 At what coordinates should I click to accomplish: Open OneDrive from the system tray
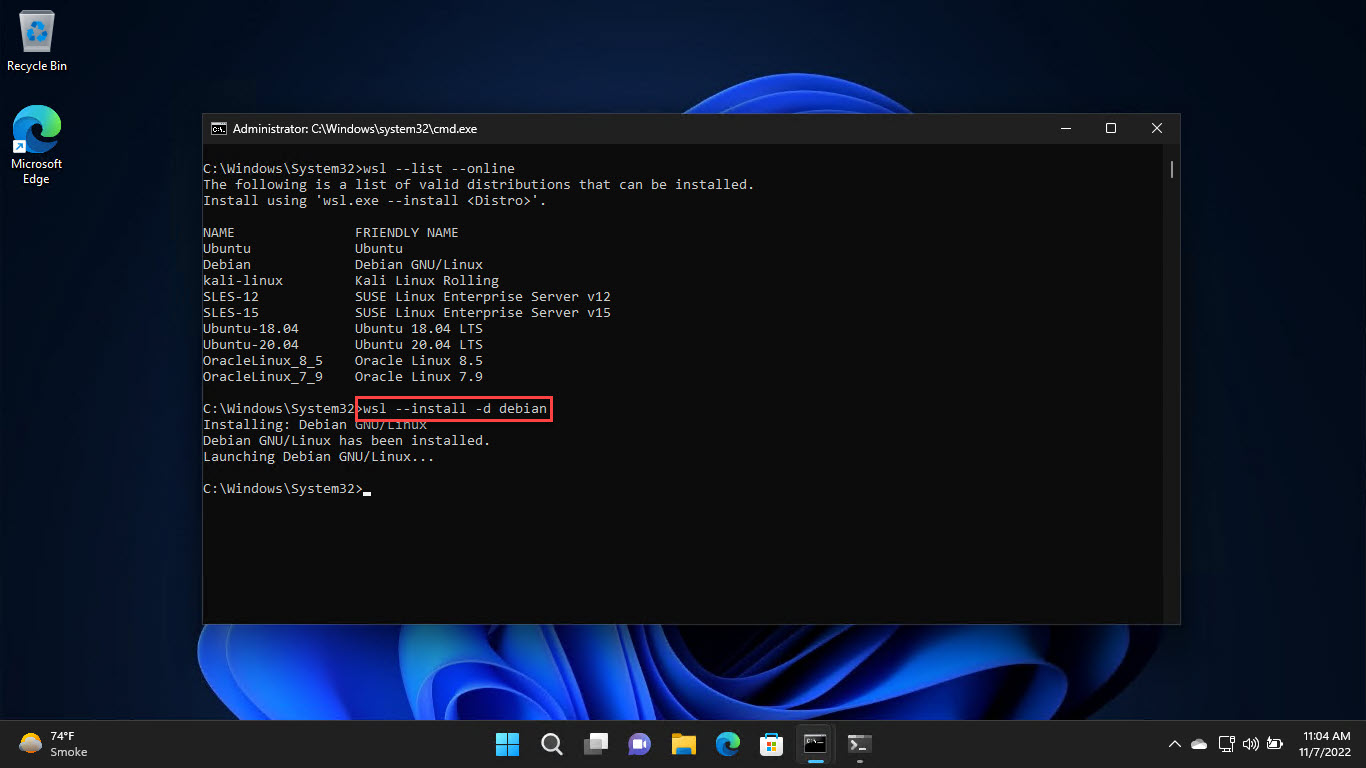tap(1198, 744)
